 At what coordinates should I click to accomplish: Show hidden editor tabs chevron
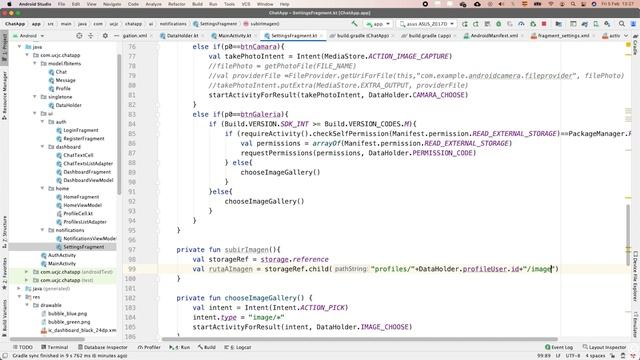[x=626, y=36]
